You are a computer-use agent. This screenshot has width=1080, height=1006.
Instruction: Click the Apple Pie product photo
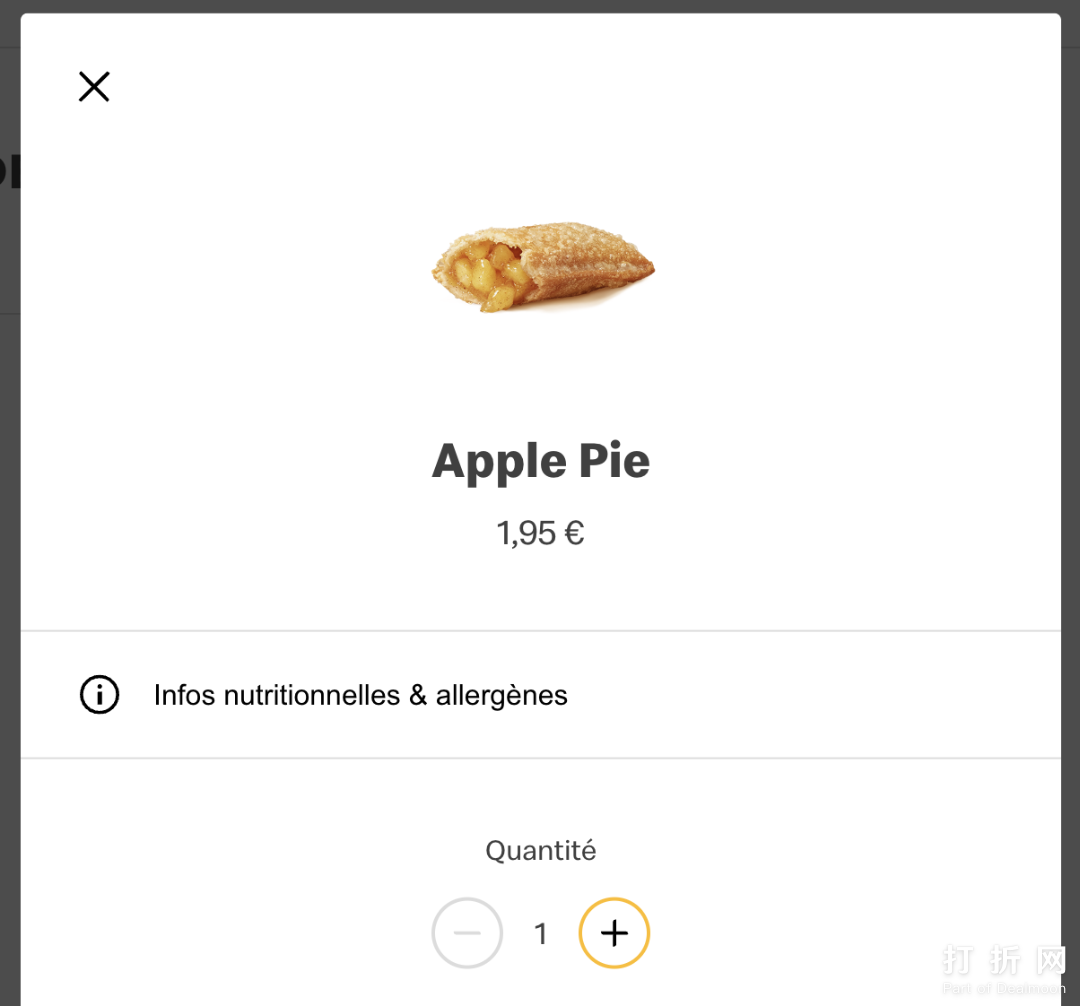click(543, 267)
